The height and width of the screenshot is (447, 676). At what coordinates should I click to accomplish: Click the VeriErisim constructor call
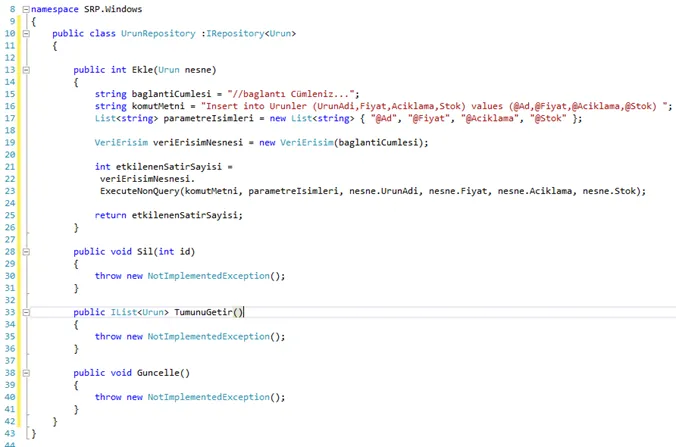pyautogui.click(x=307, y=142)
